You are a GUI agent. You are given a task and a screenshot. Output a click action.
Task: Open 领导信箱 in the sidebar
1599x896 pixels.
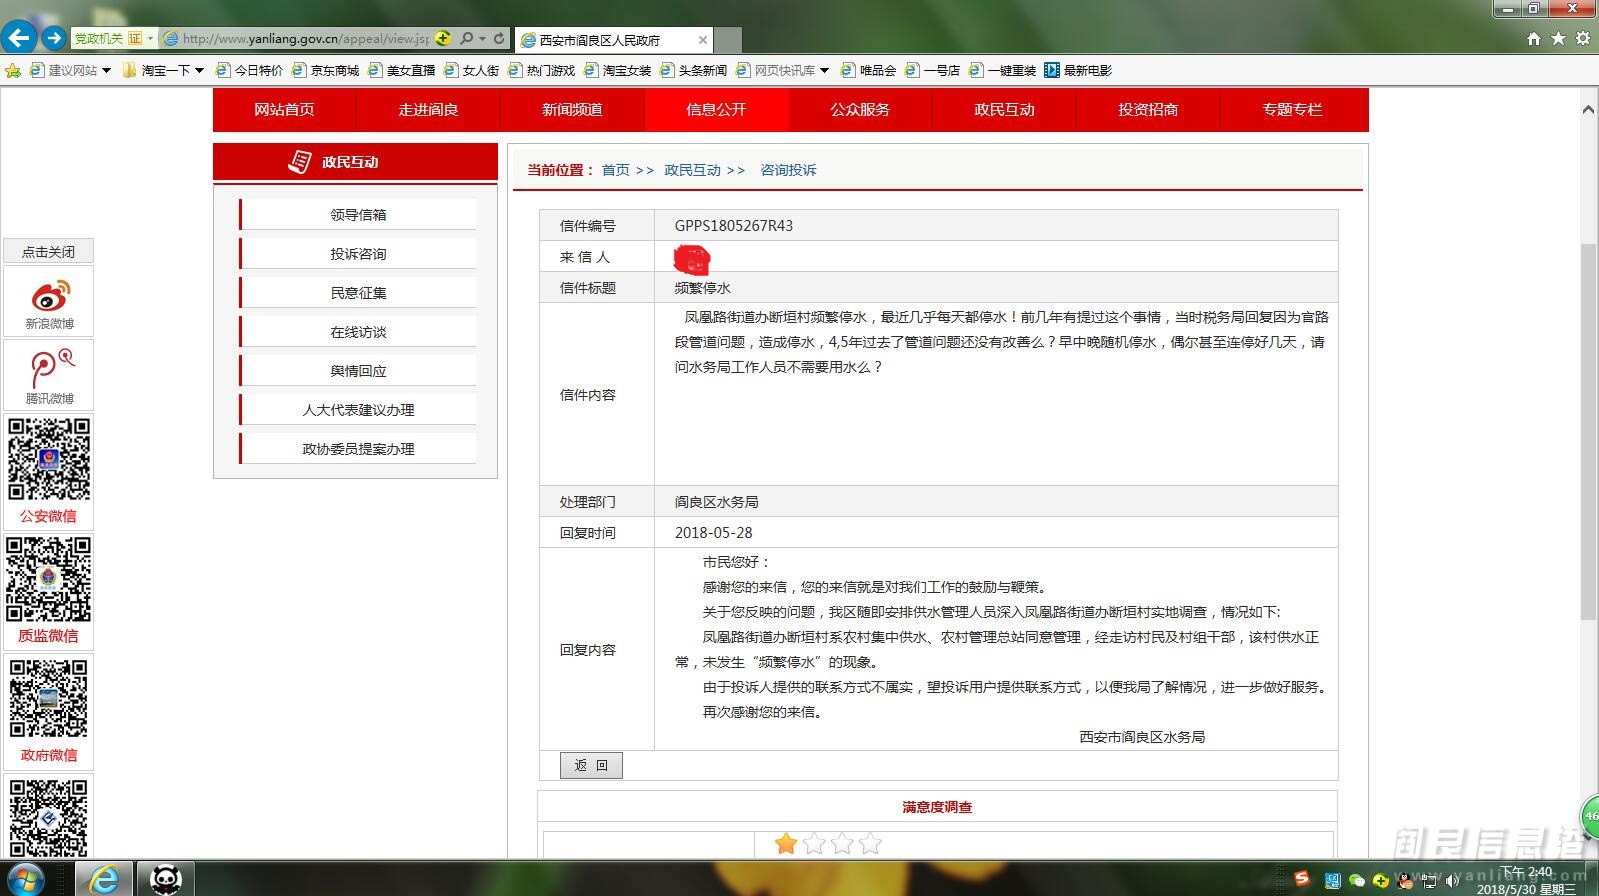358,215
